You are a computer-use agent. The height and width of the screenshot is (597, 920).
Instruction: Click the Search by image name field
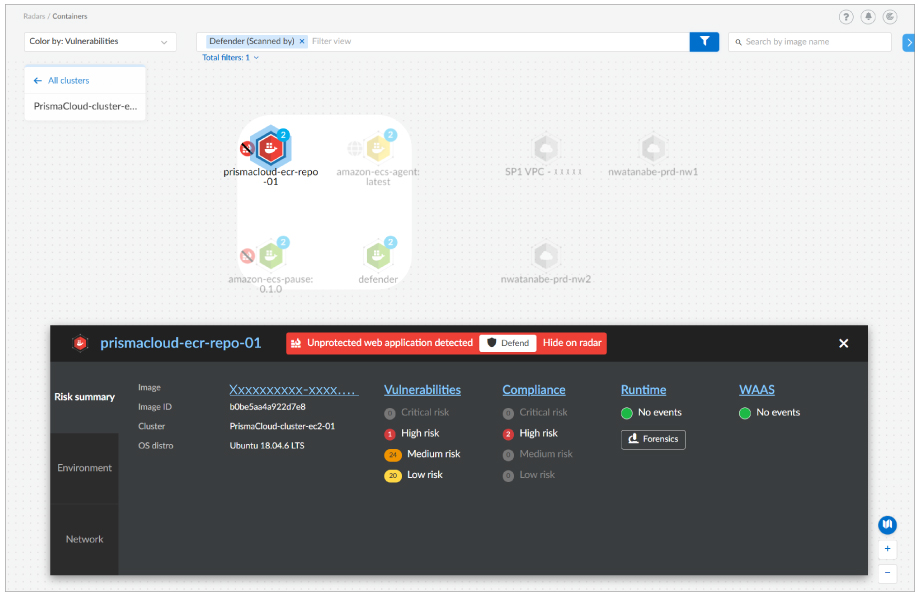pos(810,42)
